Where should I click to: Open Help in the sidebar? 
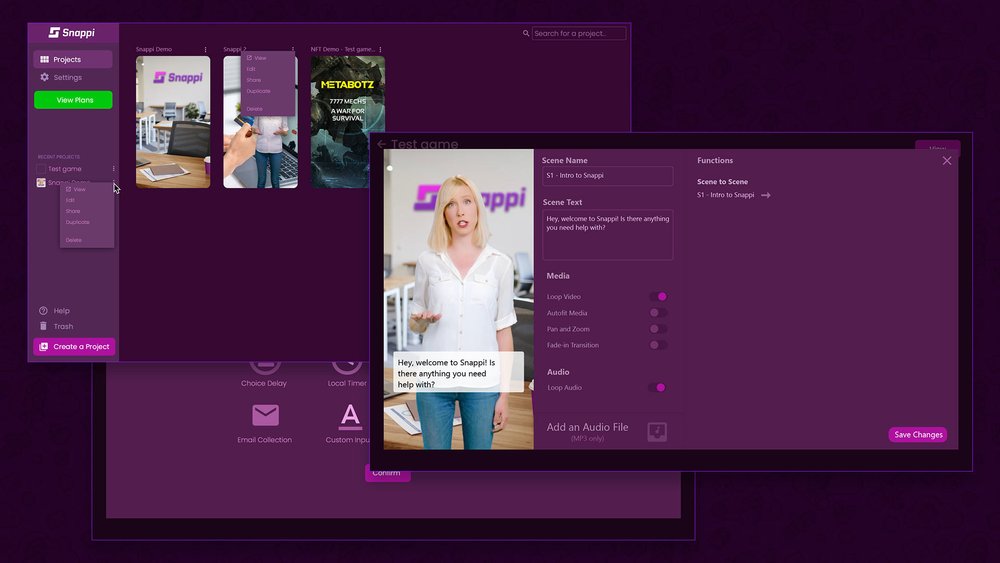[55, 311]
